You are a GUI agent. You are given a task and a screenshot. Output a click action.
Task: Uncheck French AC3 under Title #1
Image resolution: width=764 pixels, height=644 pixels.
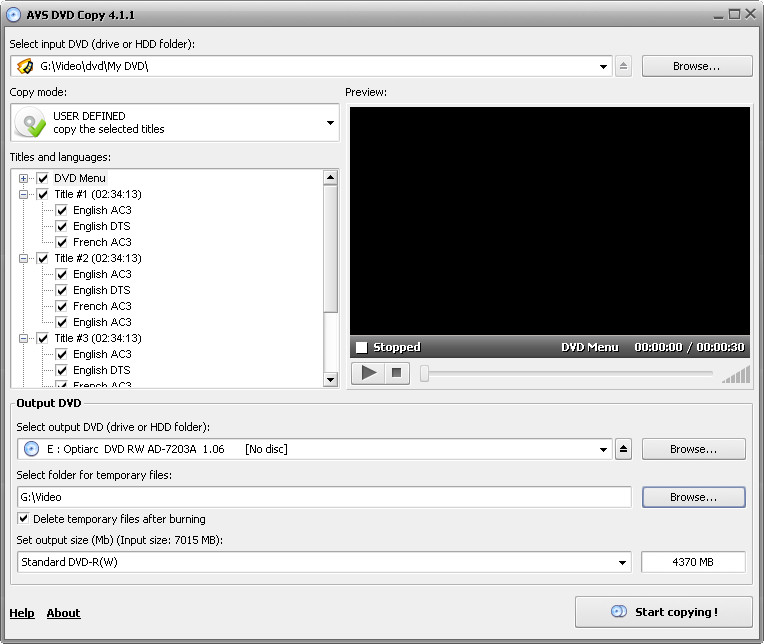[61, 242]
